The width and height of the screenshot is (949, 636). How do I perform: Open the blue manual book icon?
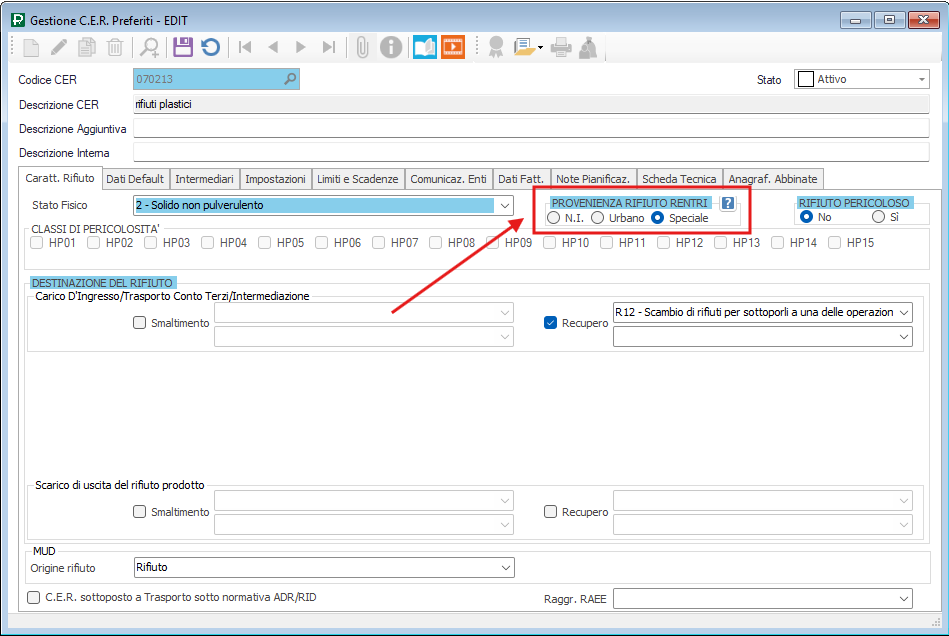425,47
